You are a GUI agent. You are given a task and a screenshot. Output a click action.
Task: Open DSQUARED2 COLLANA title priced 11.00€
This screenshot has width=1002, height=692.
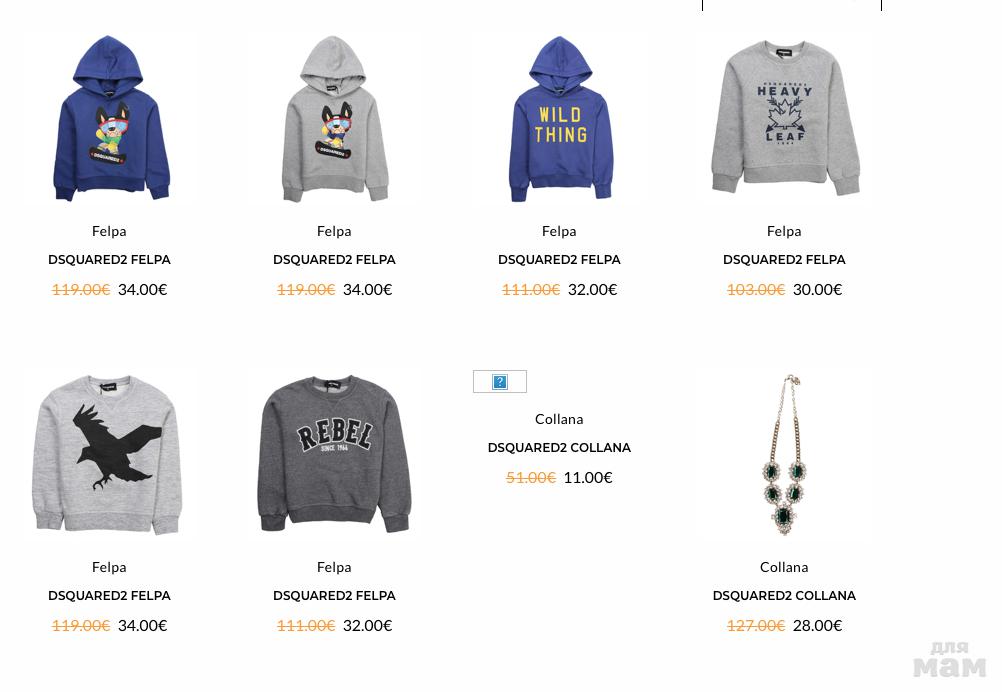click(559, 447)
